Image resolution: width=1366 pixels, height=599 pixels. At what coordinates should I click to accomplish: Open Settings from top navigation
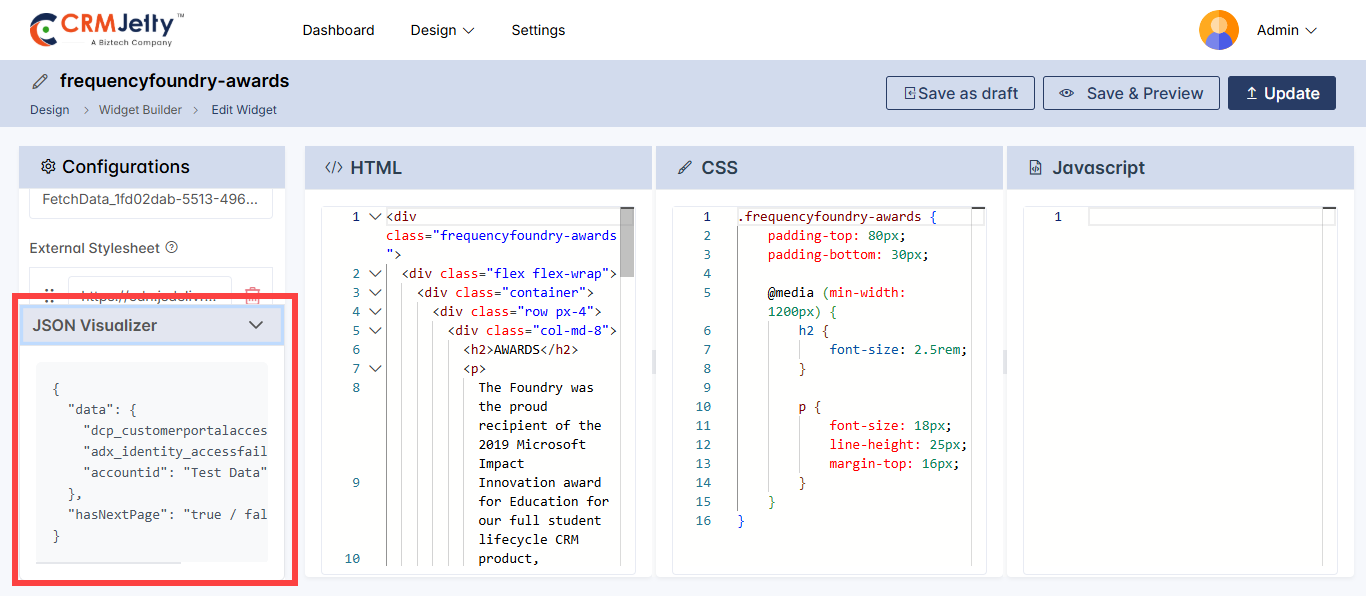538,30
